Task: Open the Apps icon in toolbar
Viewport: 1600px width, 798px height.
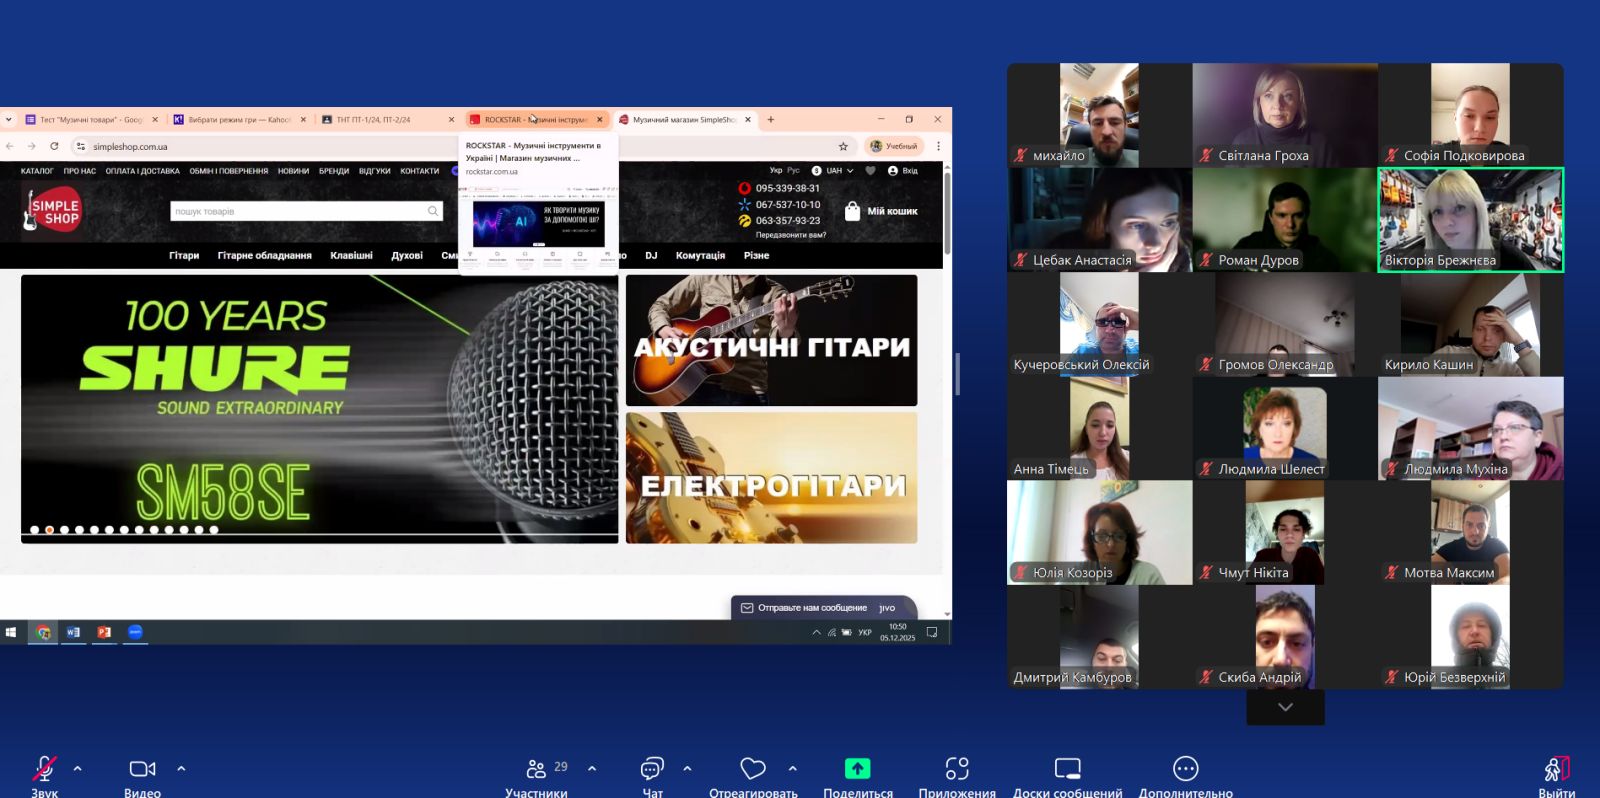Action: 957,768
